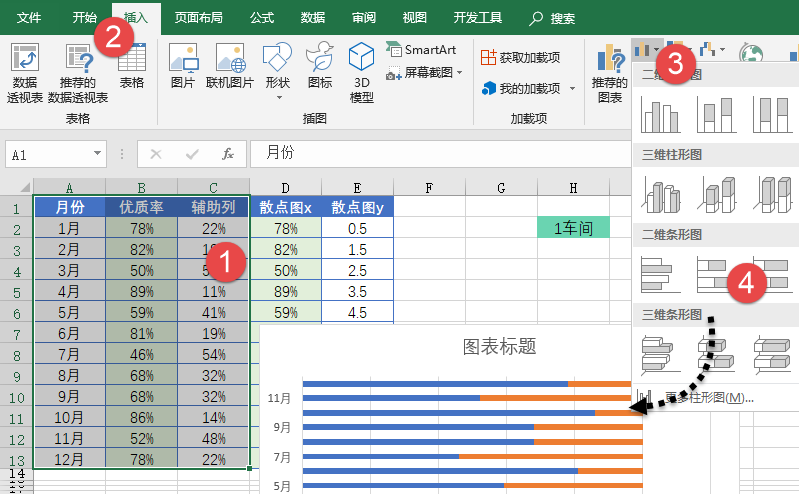This screenshot has width=799, height=494.
Task: Select column header F
Action: point(429,187)
